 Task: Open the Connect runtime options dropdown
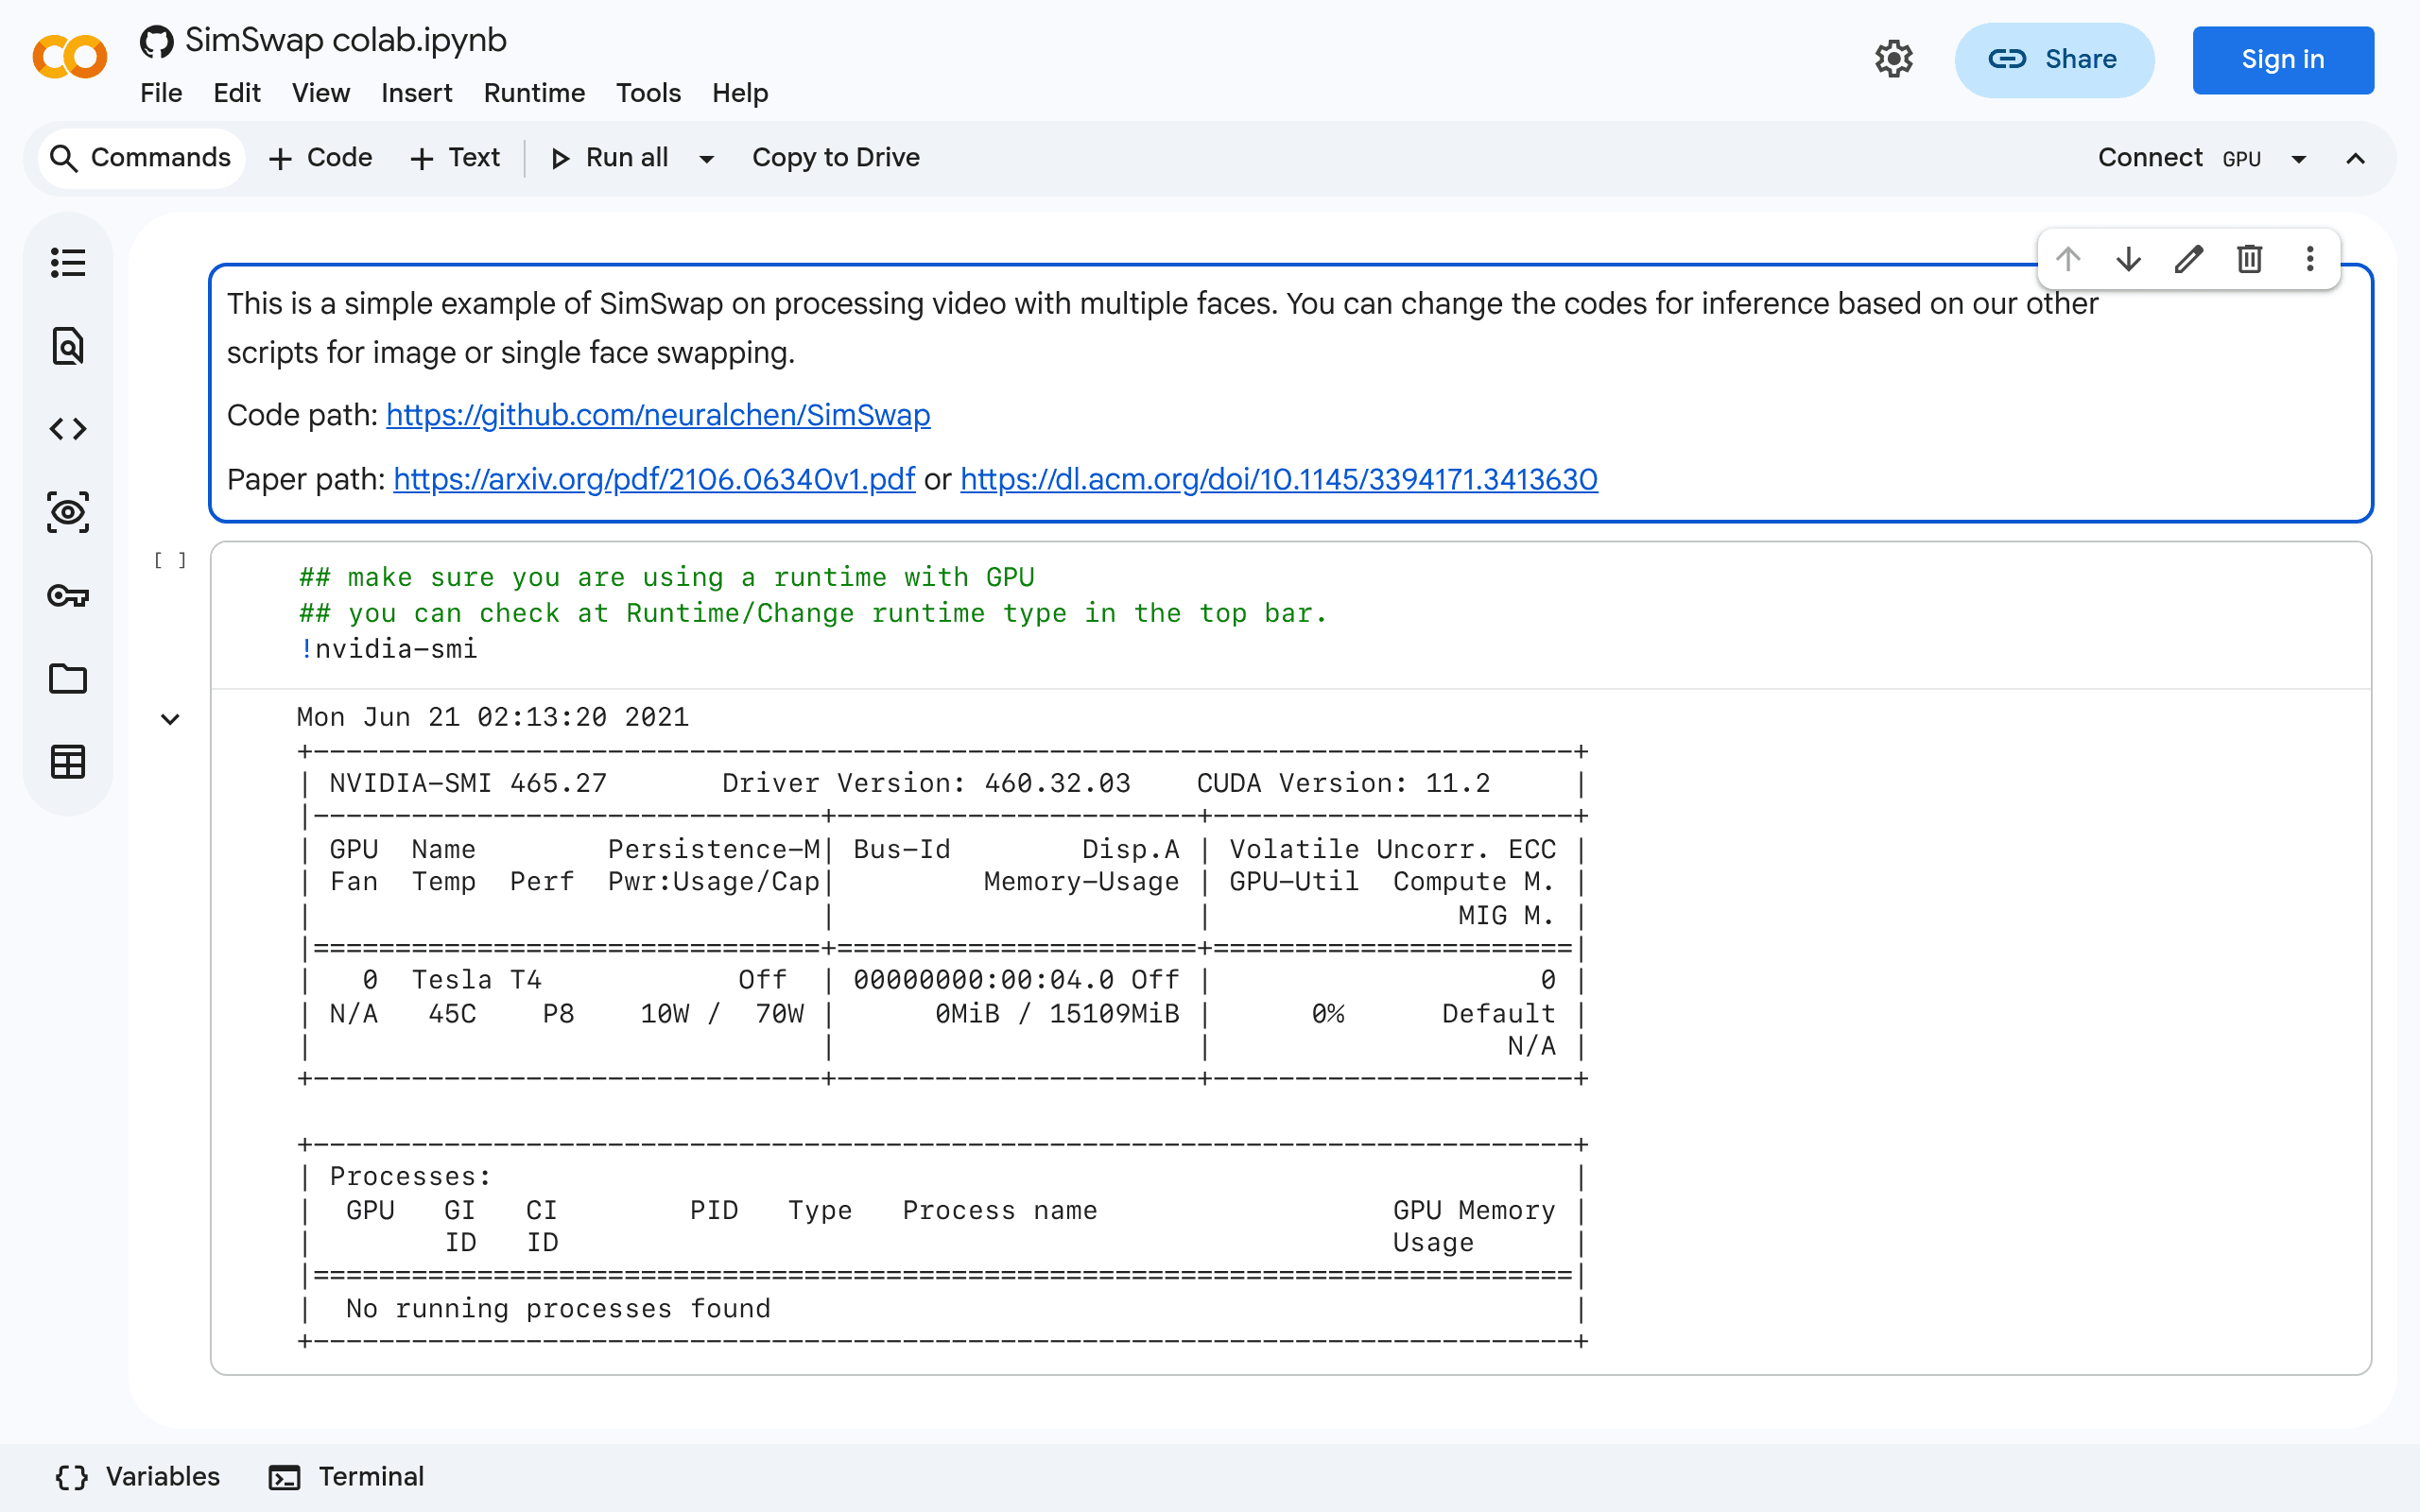[2299, 158]
